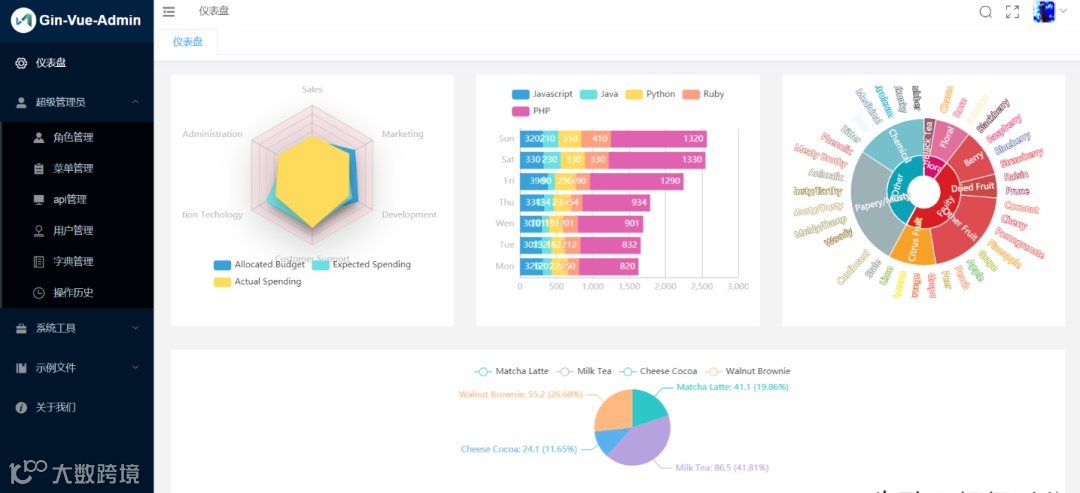The image size is (1080, 493).
Task: Click the Mon PHP bar showing 820
Action: coord(609,266)
